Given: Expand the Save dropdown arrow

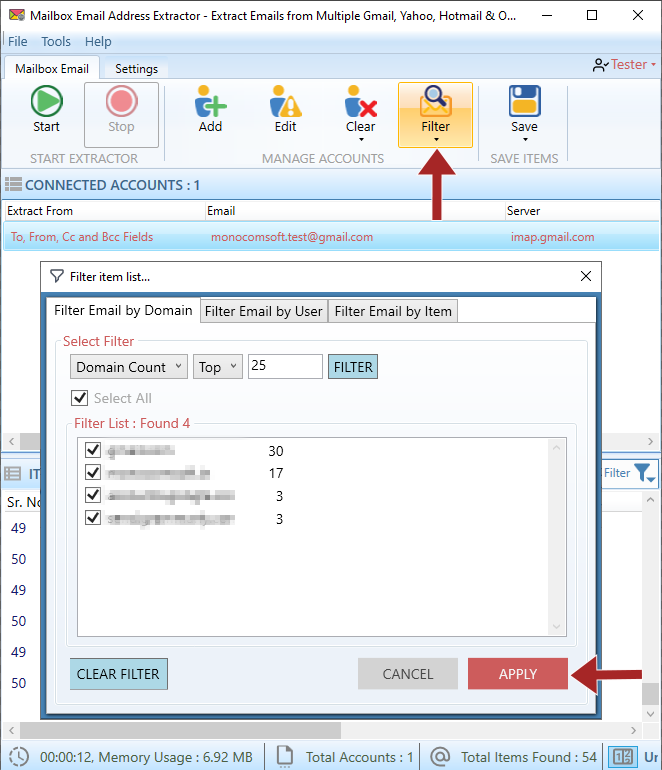Looking at the screenshot, I should click(x=525, y=140).
